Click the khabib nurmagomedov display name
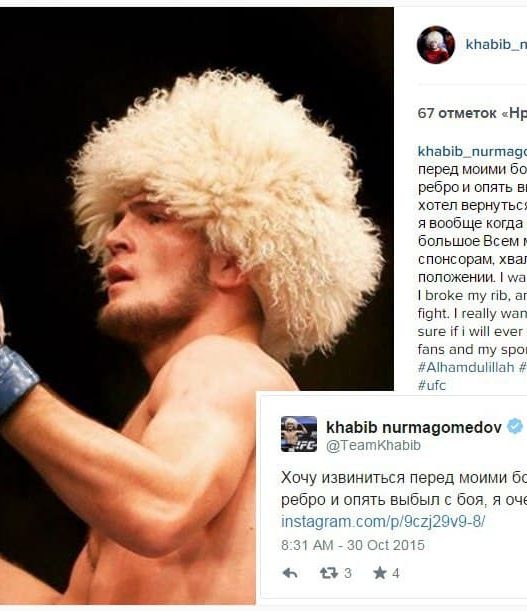Screen dimensions: 527x611 (414, 427)
